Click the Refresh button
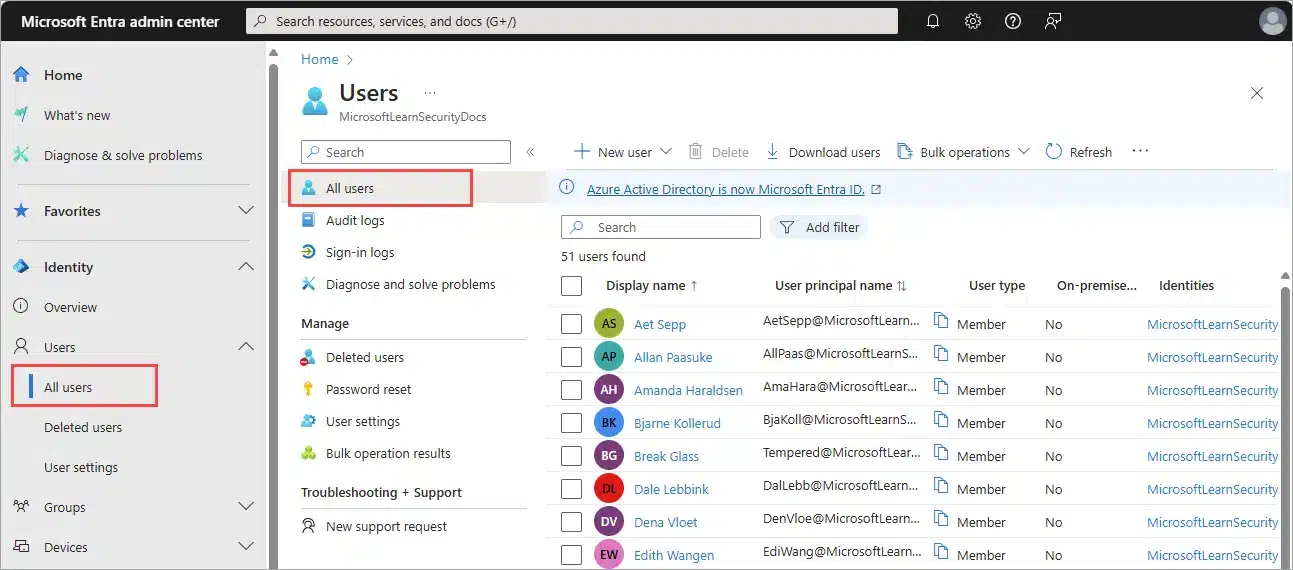The width and height of the screenshot is (1293, 570). click(x=1079, y=152)
